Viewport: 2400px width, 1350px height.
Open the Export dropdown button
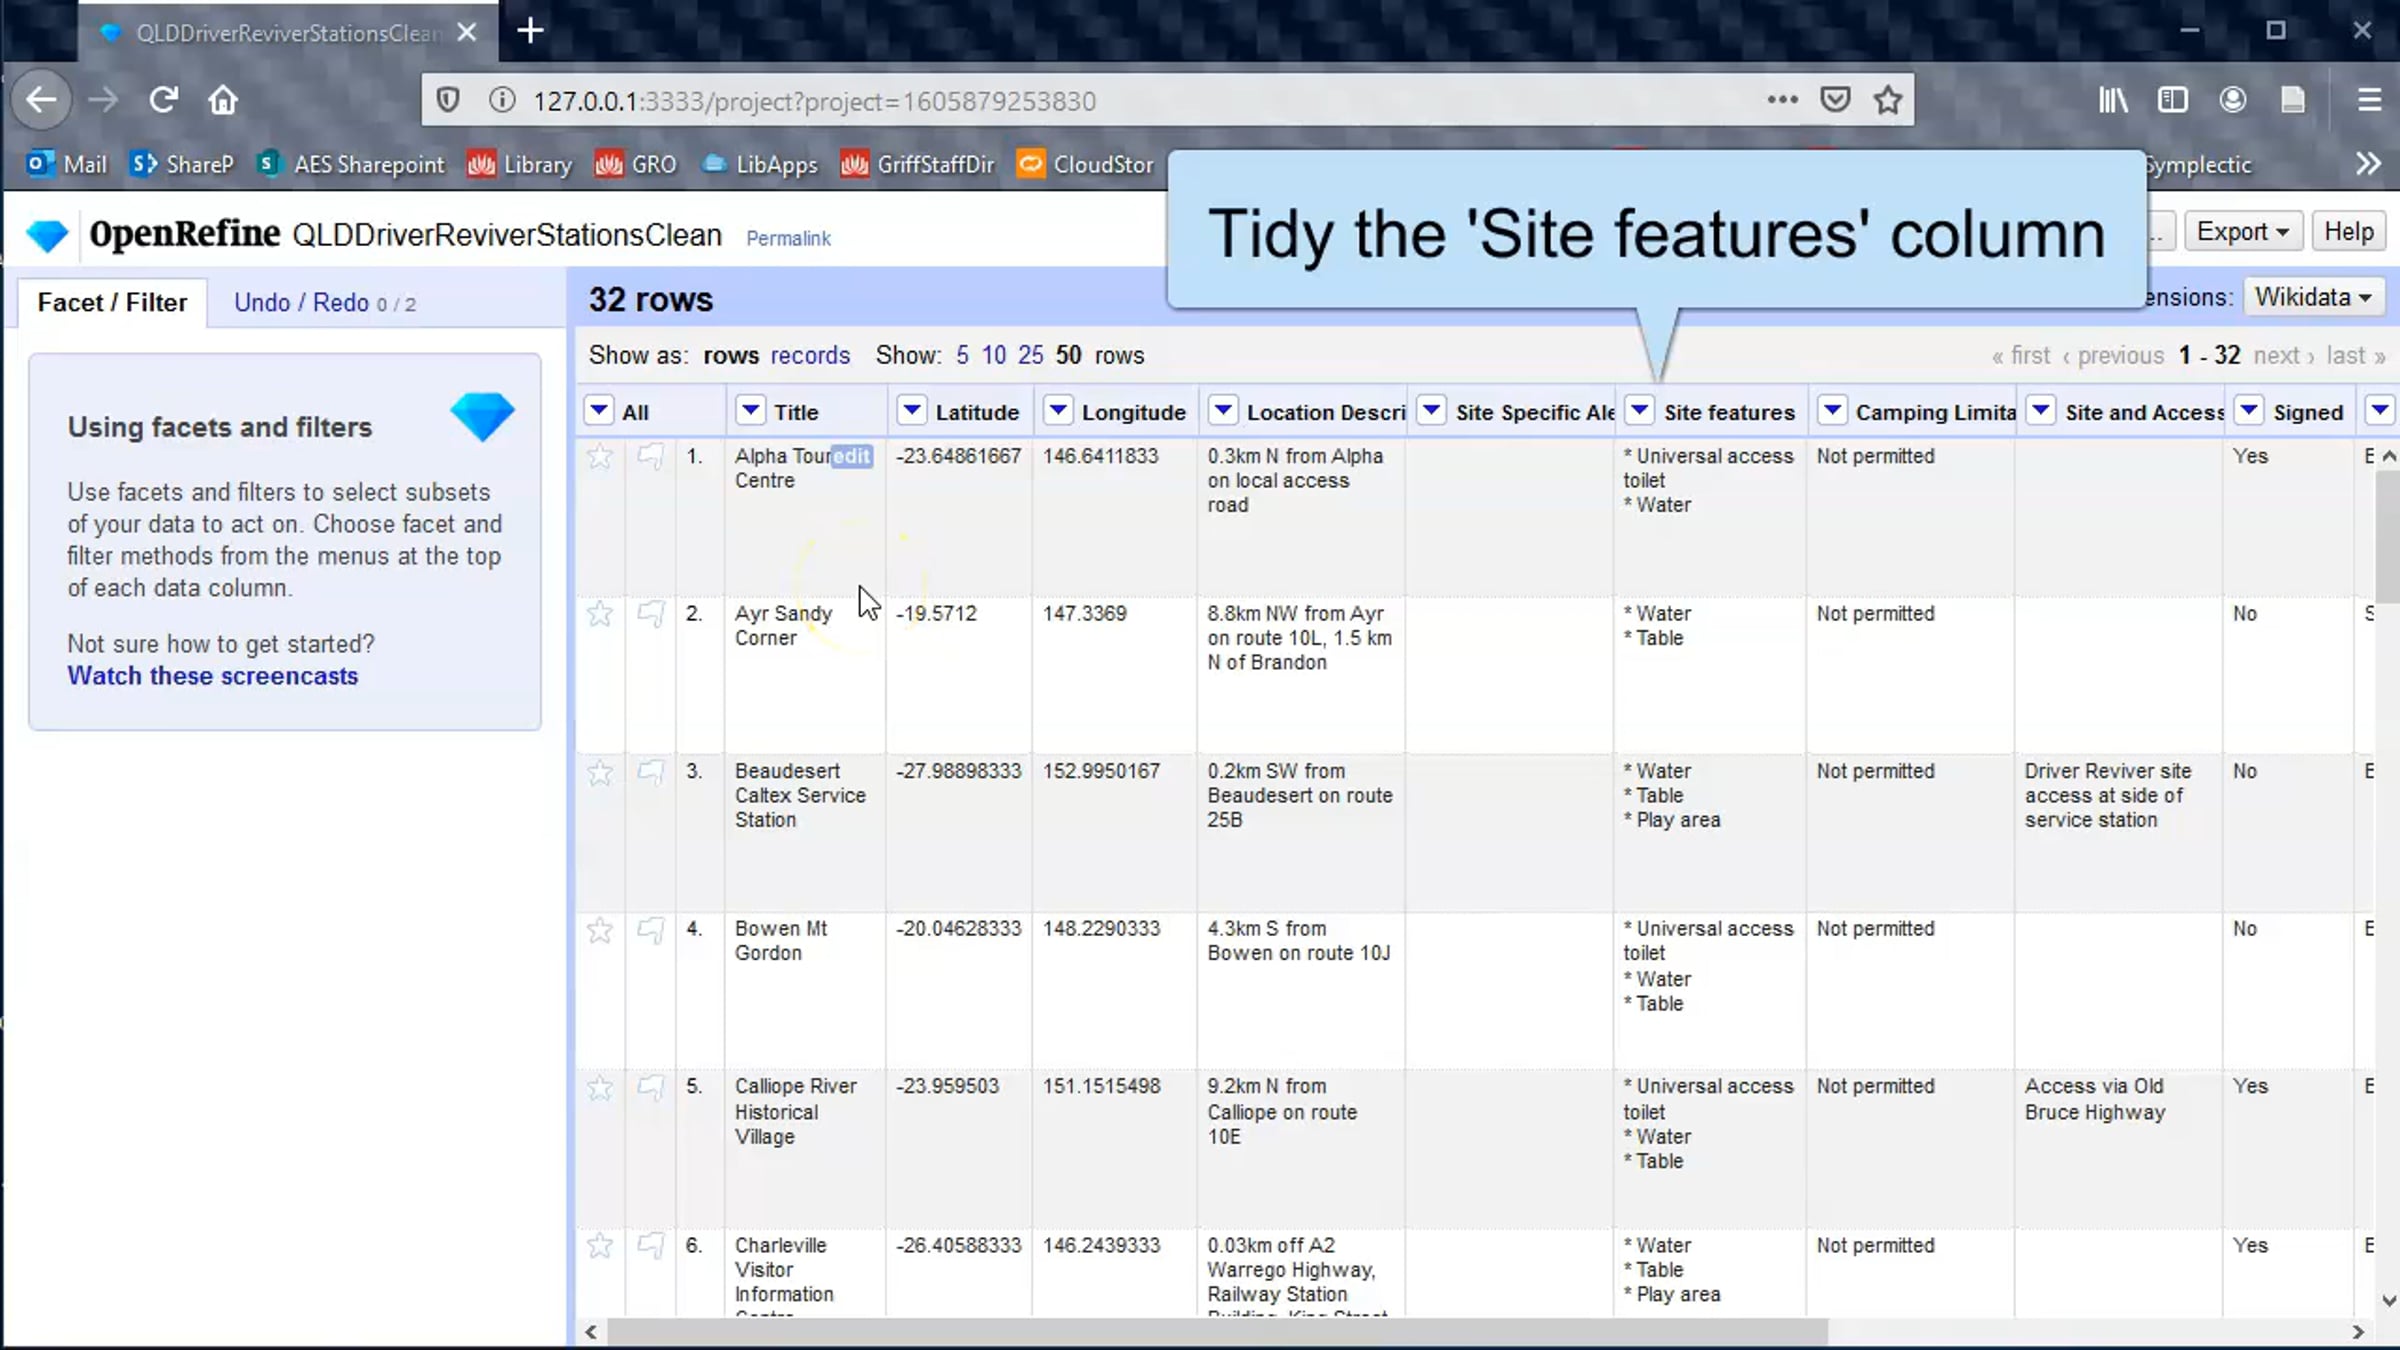pyautogui.click(x=2243, y=232)
